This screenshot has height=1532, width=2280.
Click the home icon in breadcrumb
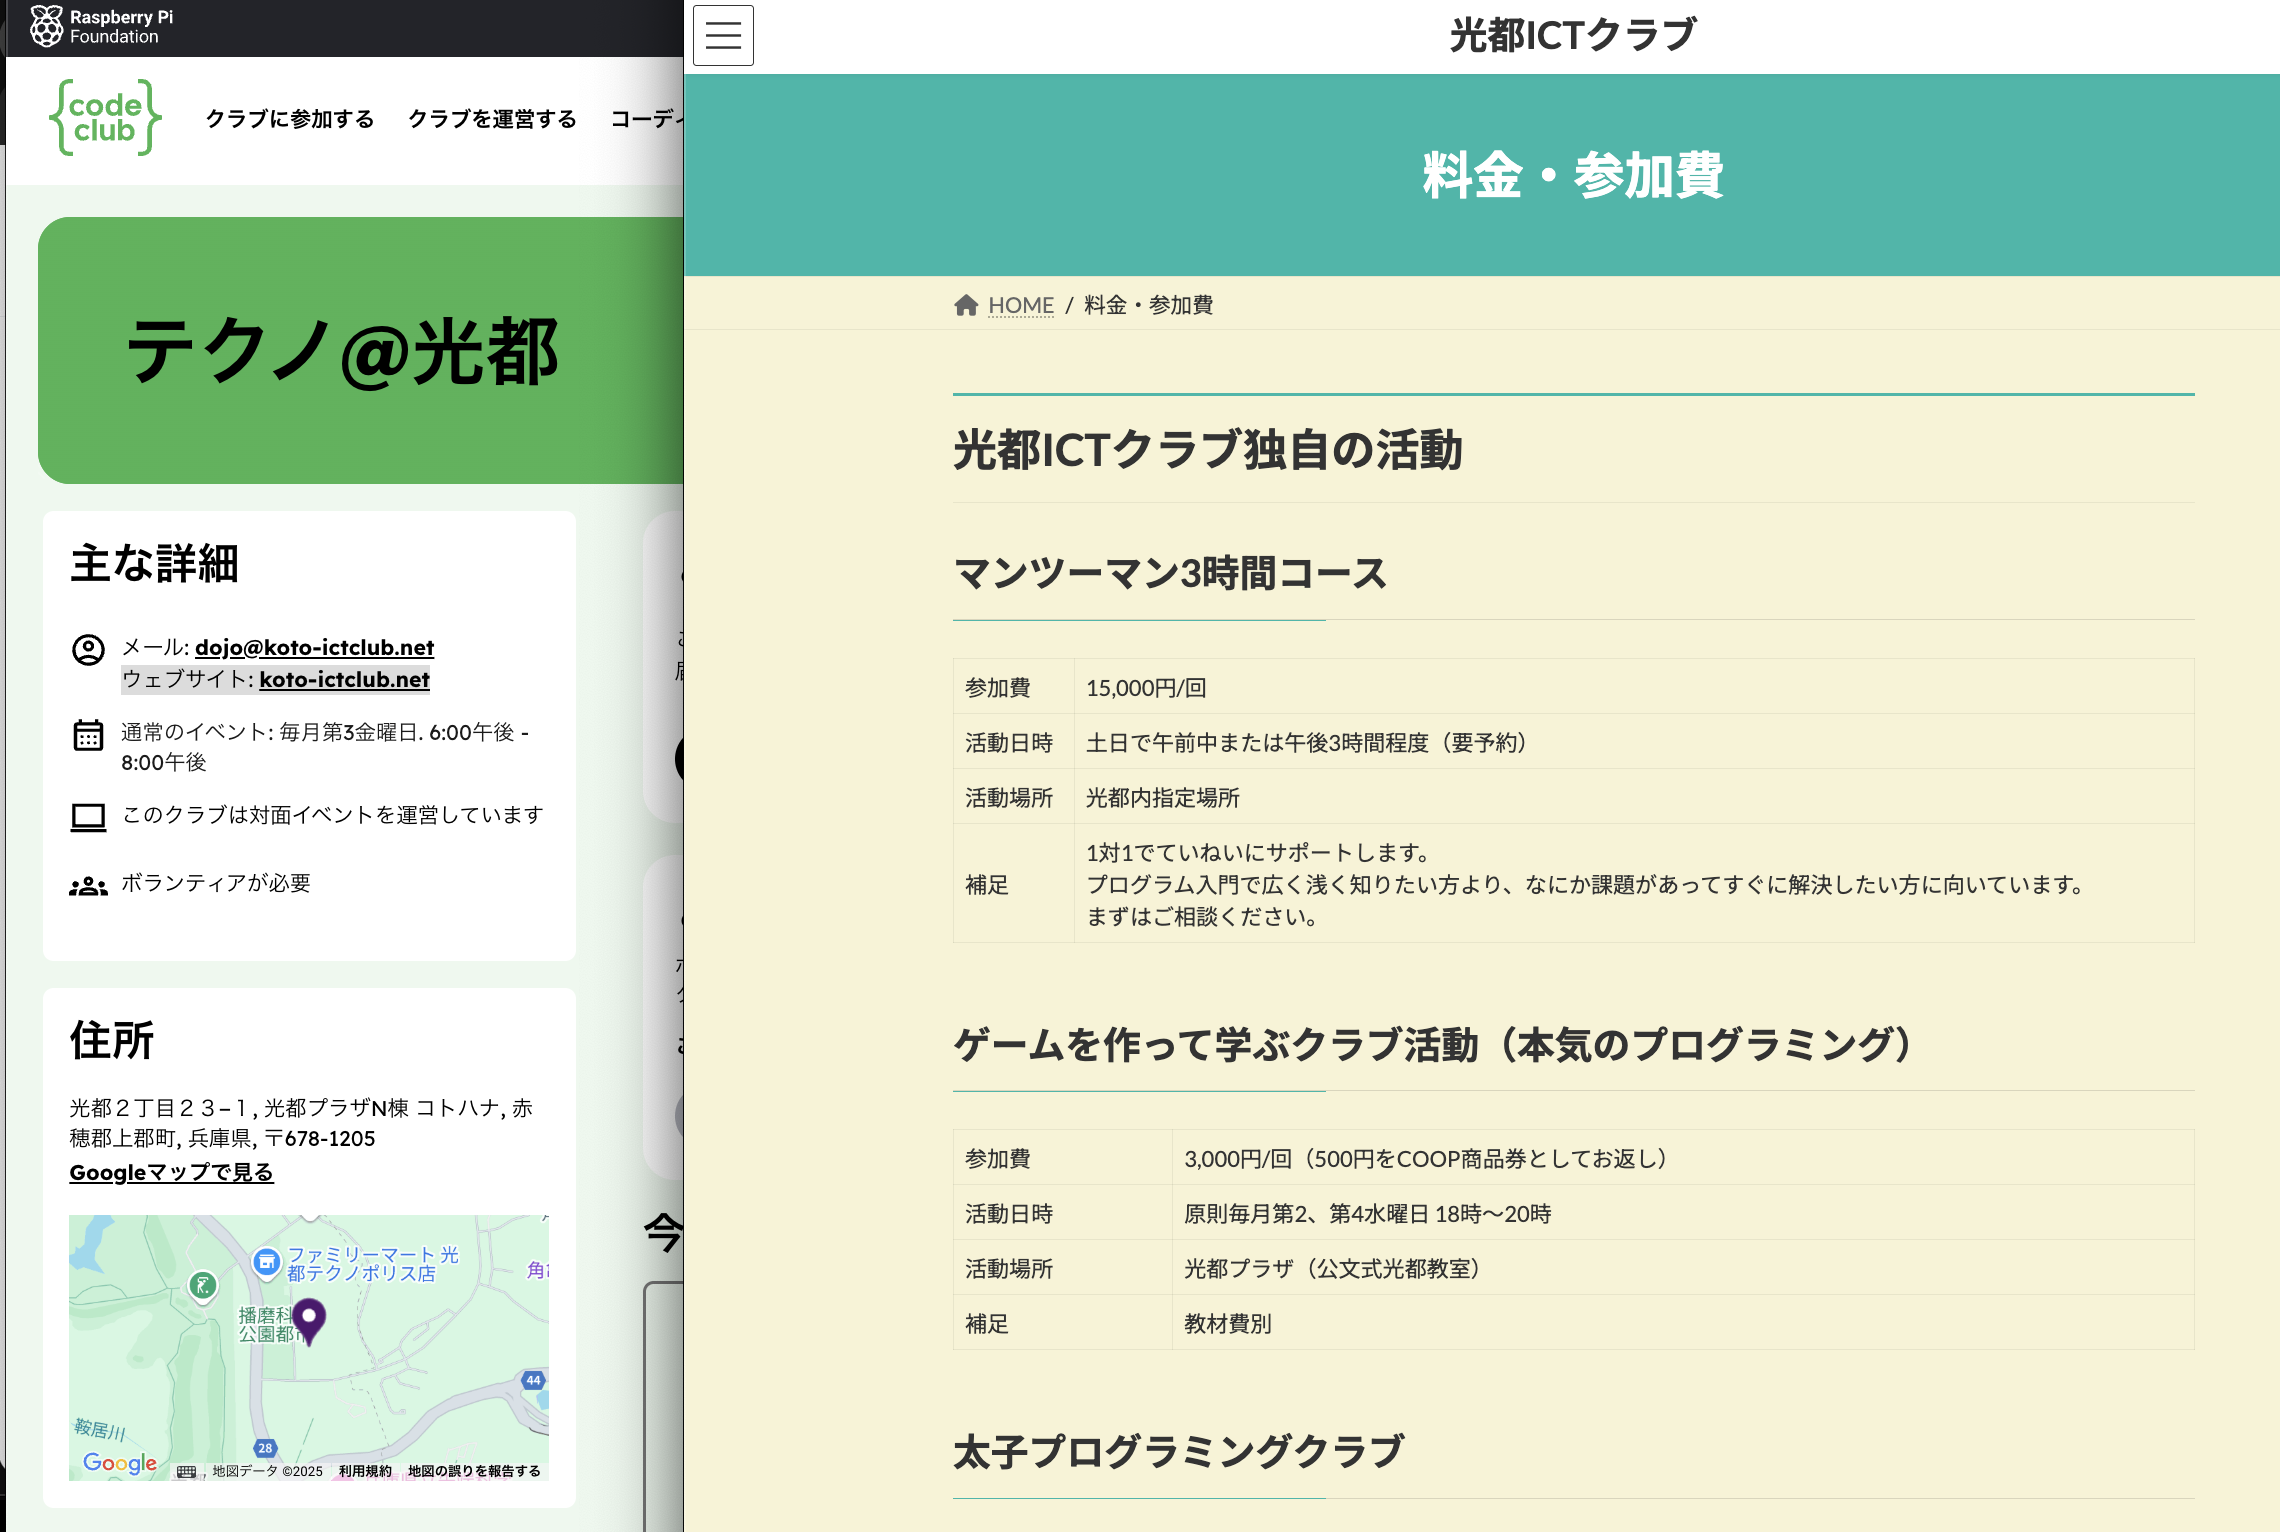click(965, 305)
